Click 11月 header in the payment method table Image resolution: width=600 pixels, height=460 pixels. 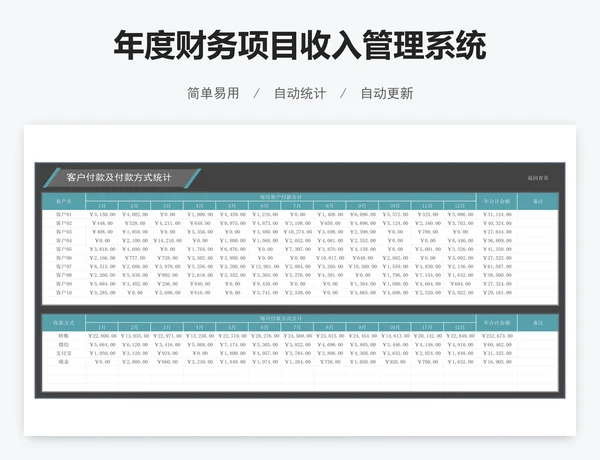click(x=427, y=327)
